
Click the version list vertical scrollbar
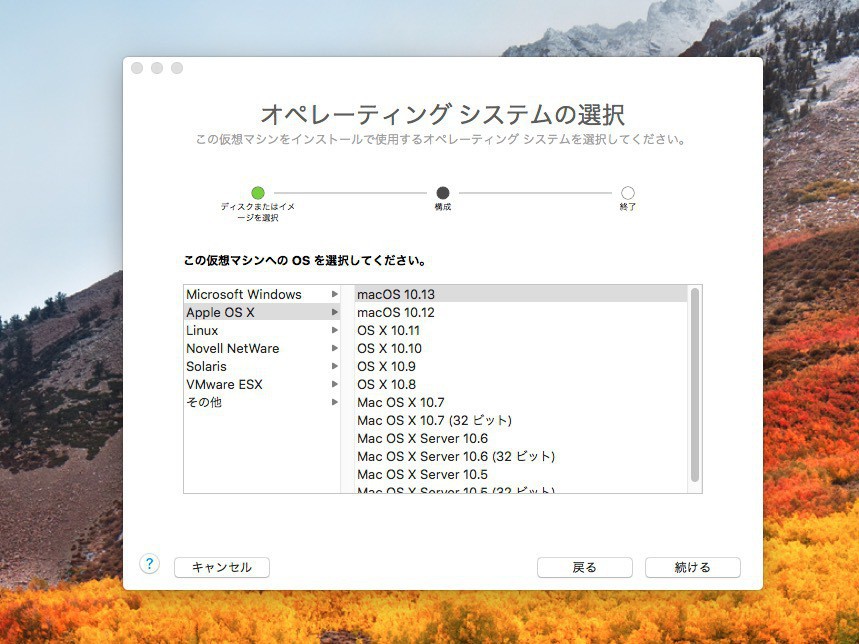pos(695,385)
